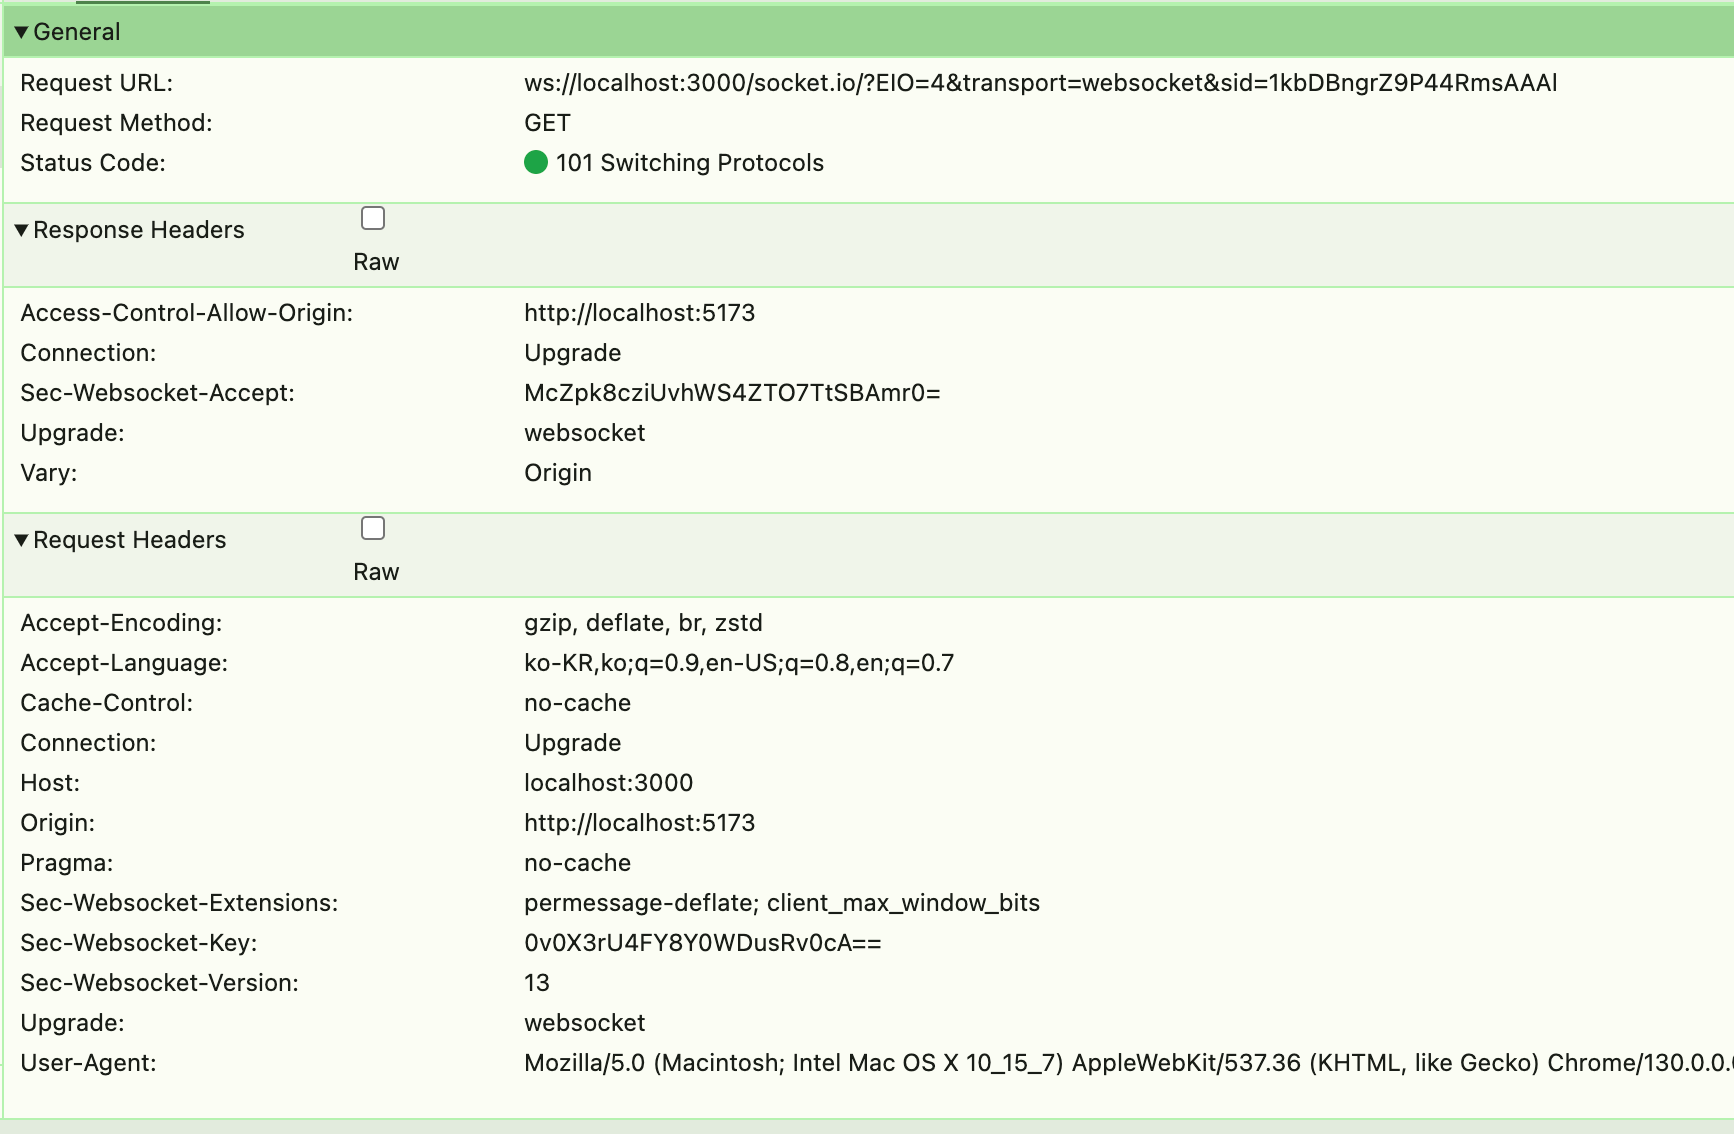Click the green status code dot

pos(536,162)
